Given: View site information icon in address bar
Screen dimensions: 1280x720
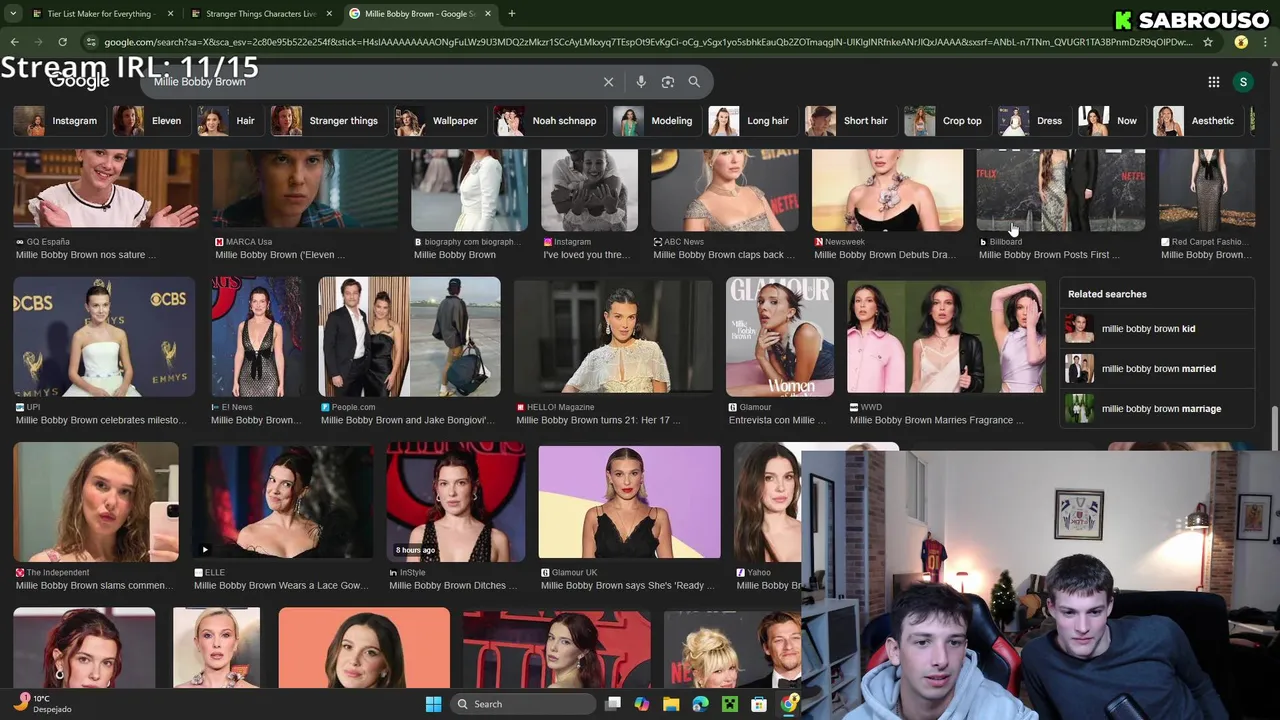Looking at the screenshot, I should tap(91, 42).
